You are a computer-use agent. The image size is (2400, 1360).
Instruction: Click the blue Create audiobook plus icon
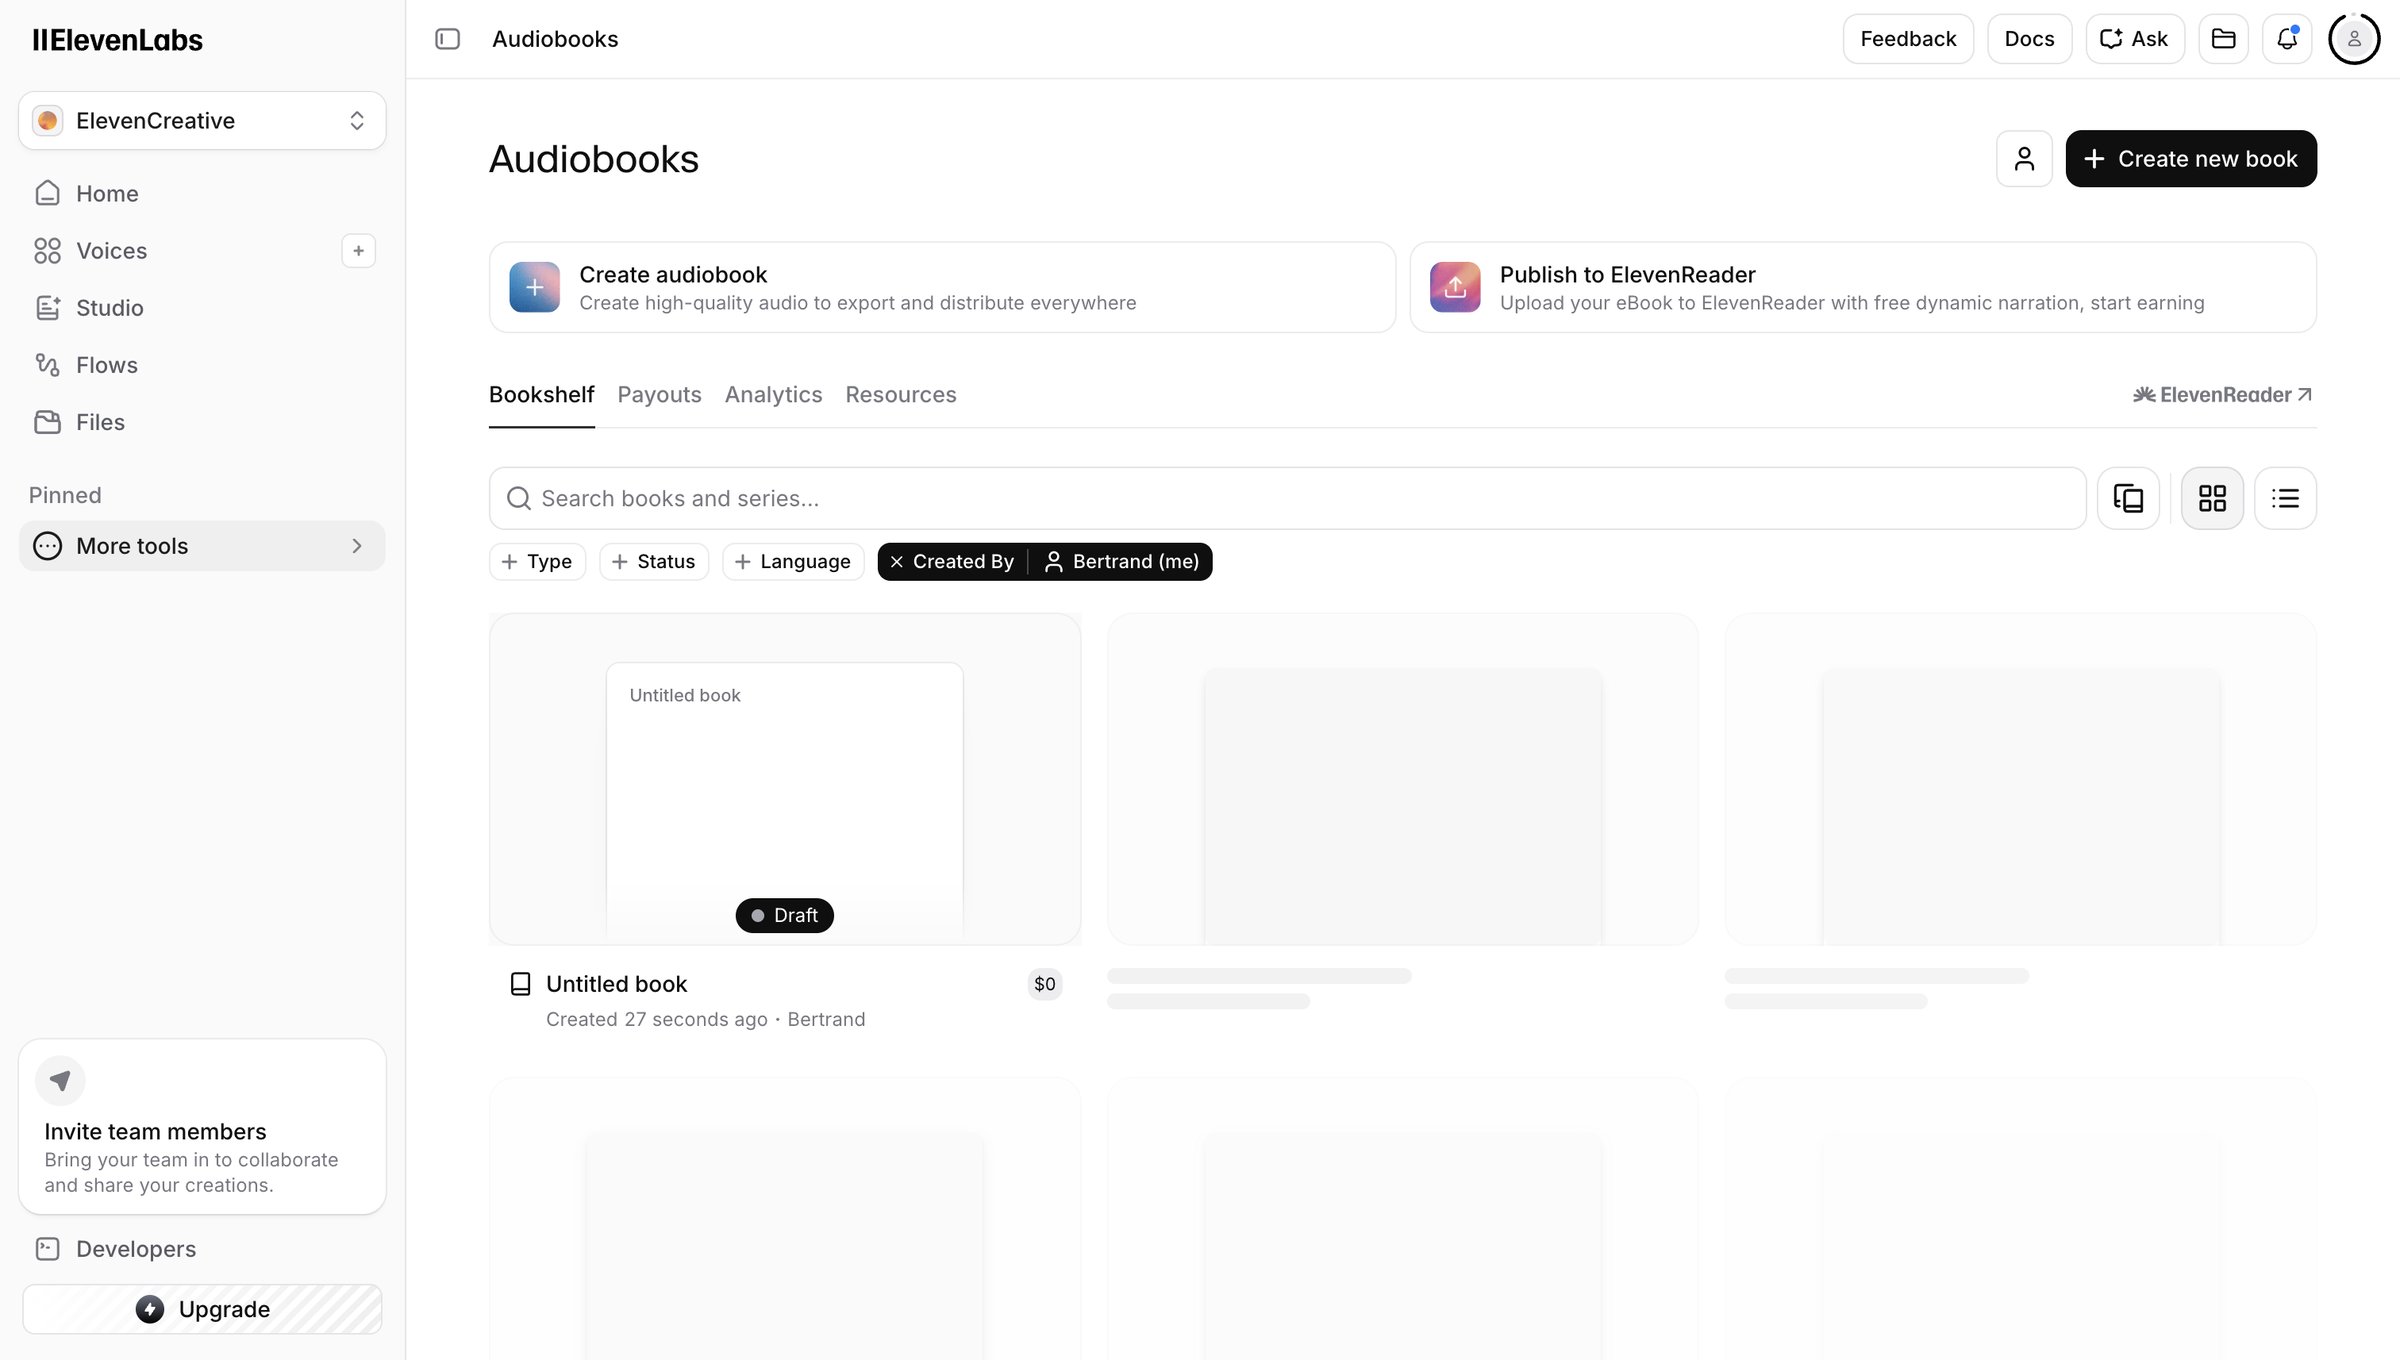534,287
